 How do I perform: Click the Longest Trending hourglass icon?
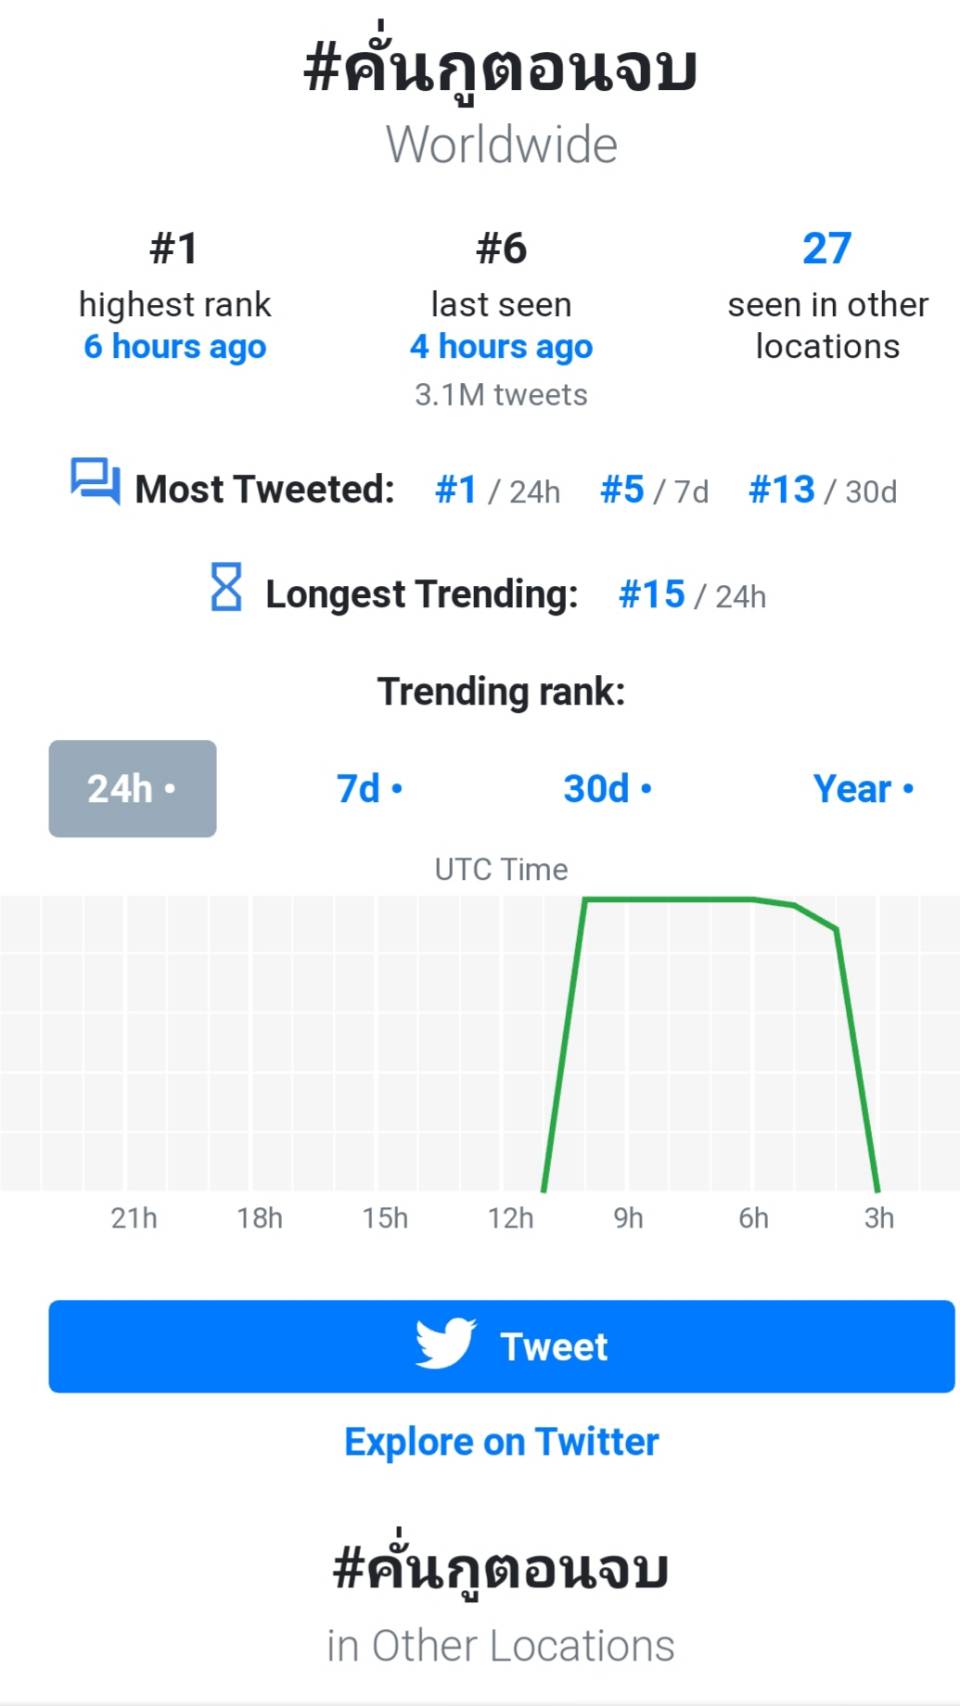[226, 587]
